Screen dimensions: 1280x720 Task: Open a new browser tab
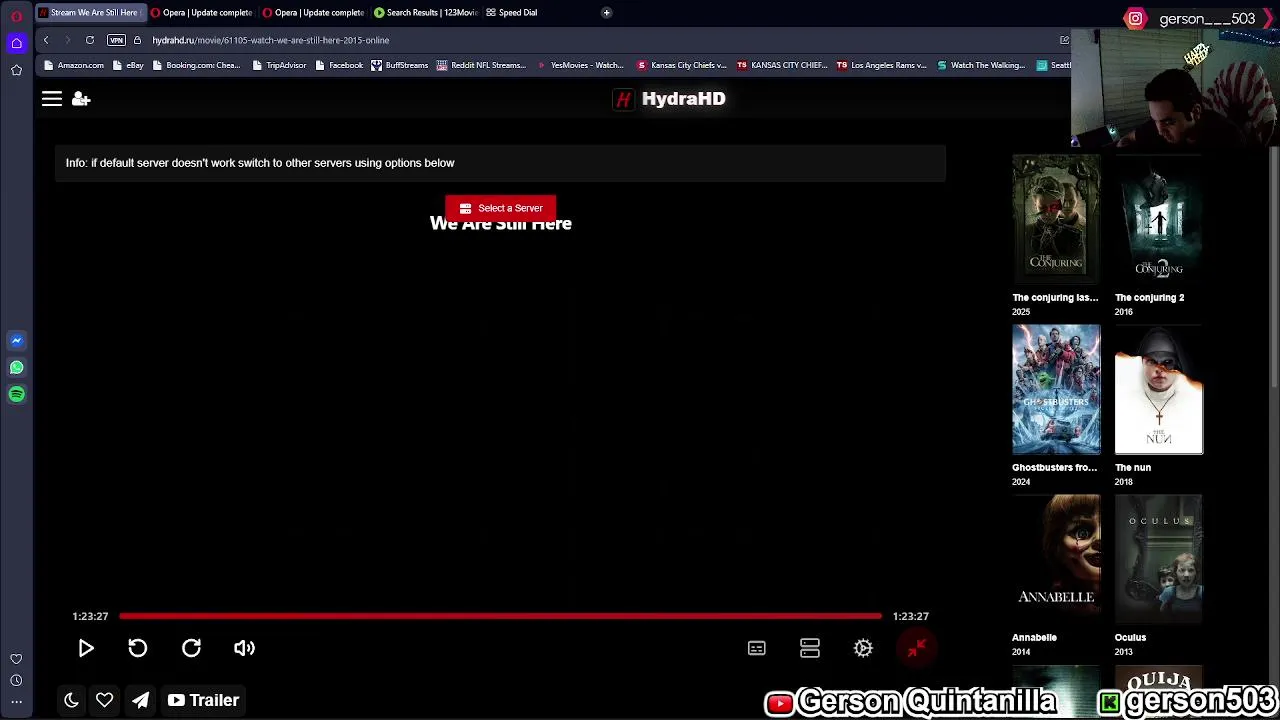[606, 13]
